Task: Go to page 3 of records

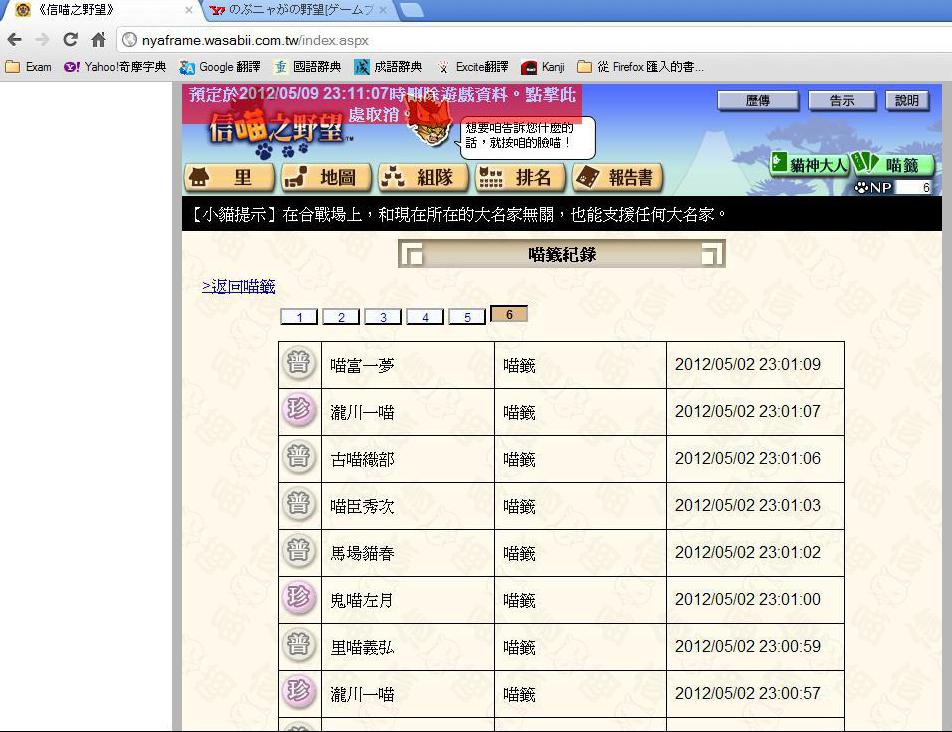Action: 383,317
